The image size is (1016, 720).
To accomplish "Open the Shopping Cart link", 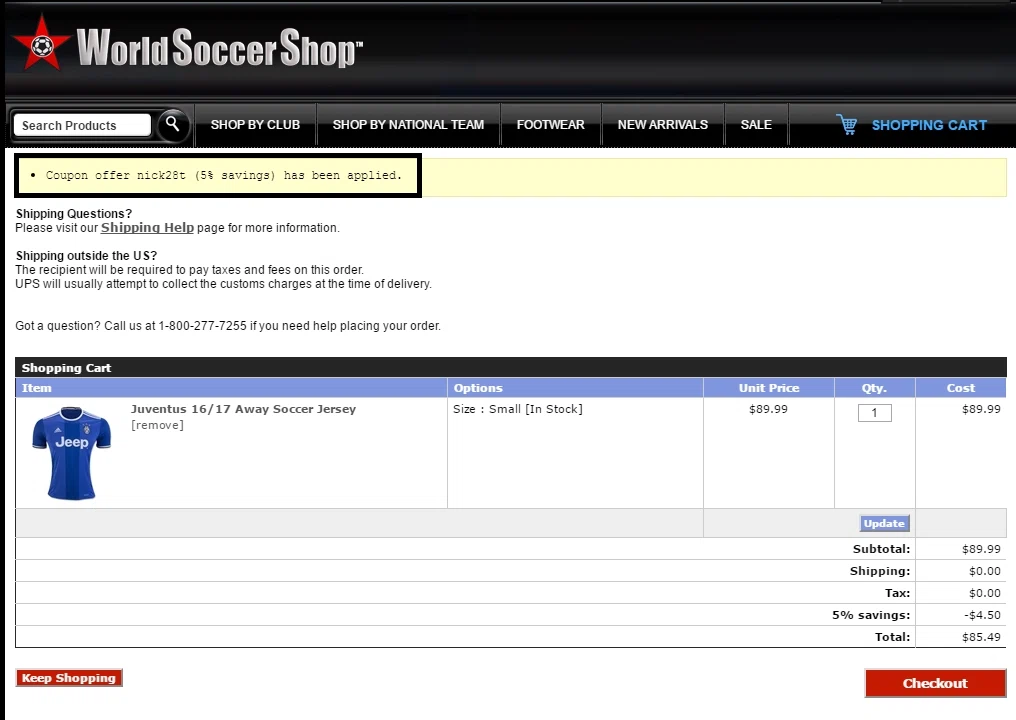I will pos(929,125).
